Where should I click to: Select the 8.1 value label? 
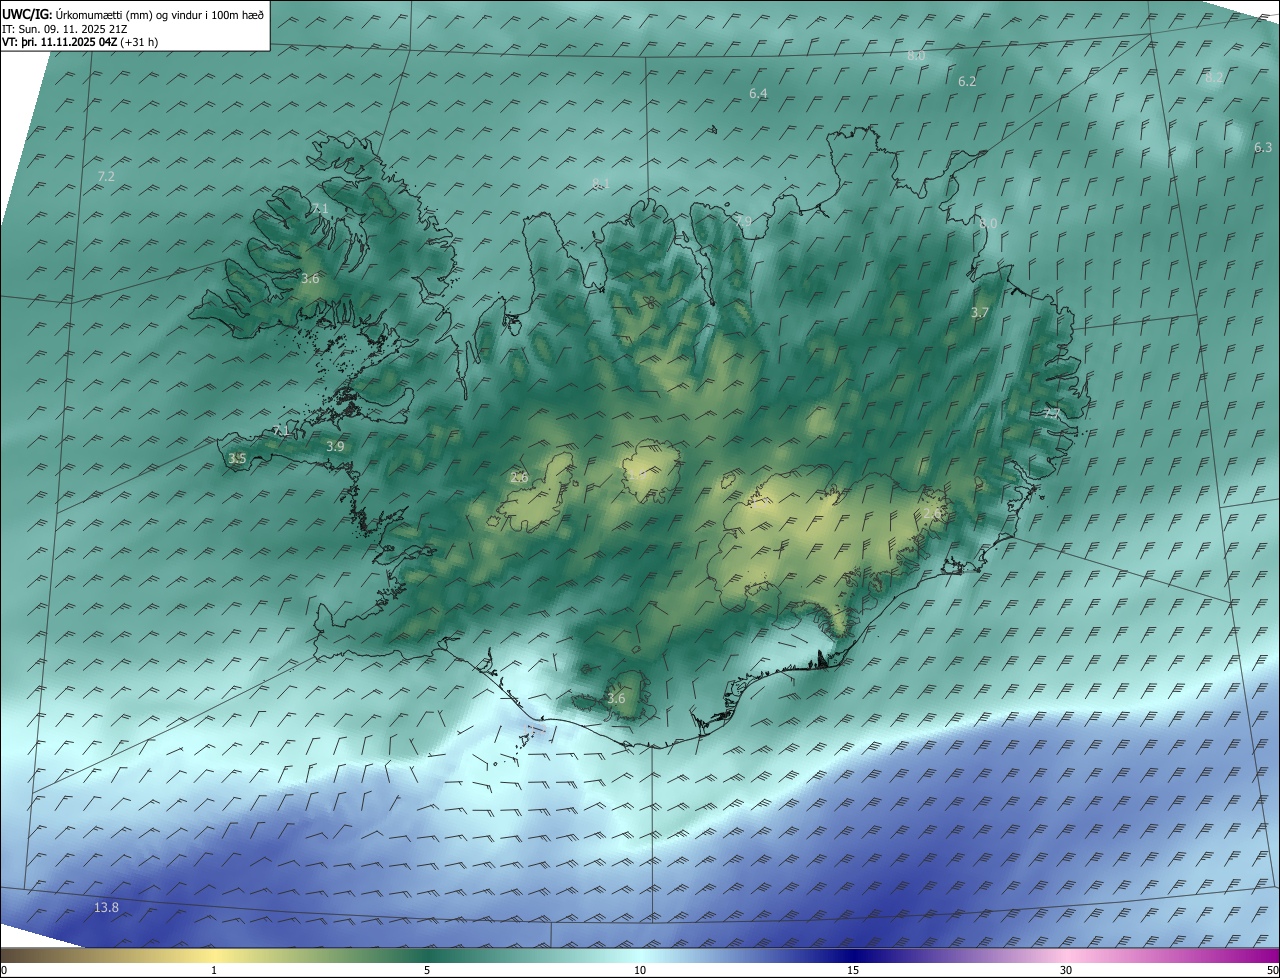coord(601,183)
